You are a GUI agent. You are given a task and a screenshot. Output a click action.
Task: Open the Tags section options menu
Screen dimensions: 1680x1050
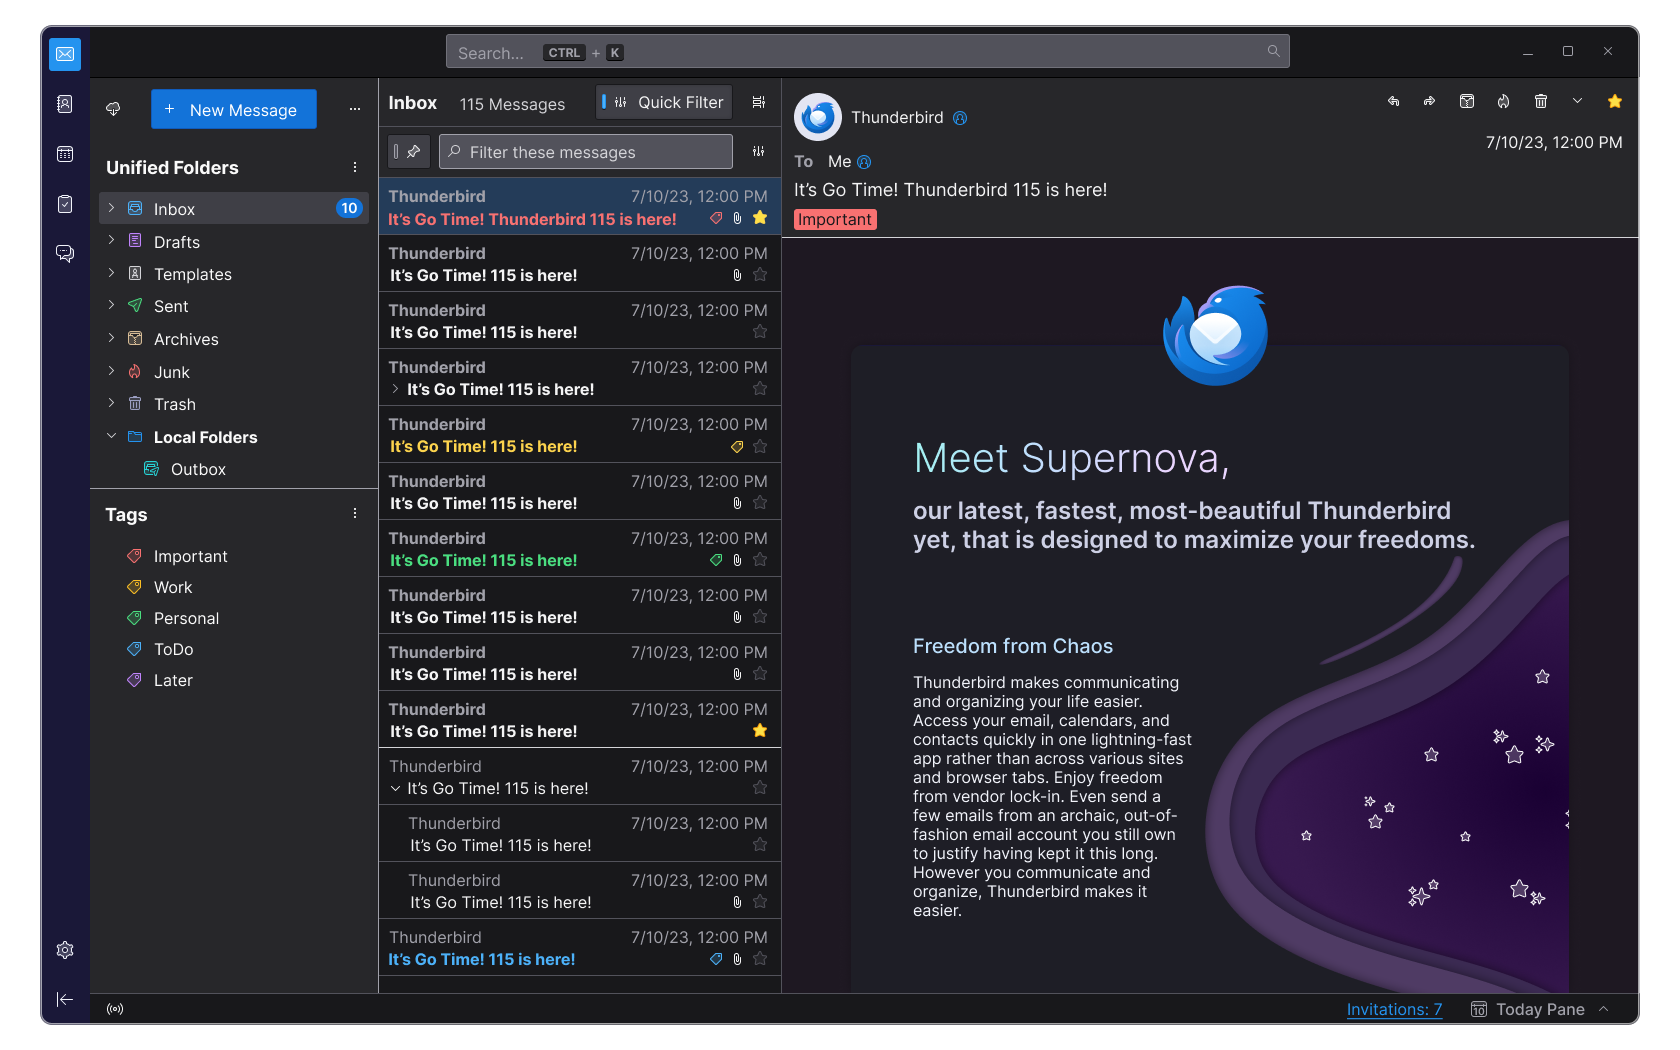tap(354, 513)
